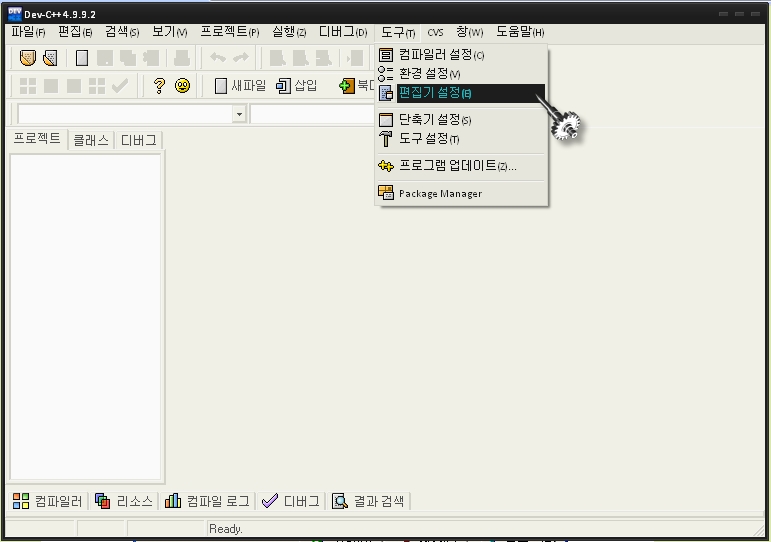Viewport: 771px width, 542px height.
Task: Click the Package Manager icon
Action: tap(386, 193)
